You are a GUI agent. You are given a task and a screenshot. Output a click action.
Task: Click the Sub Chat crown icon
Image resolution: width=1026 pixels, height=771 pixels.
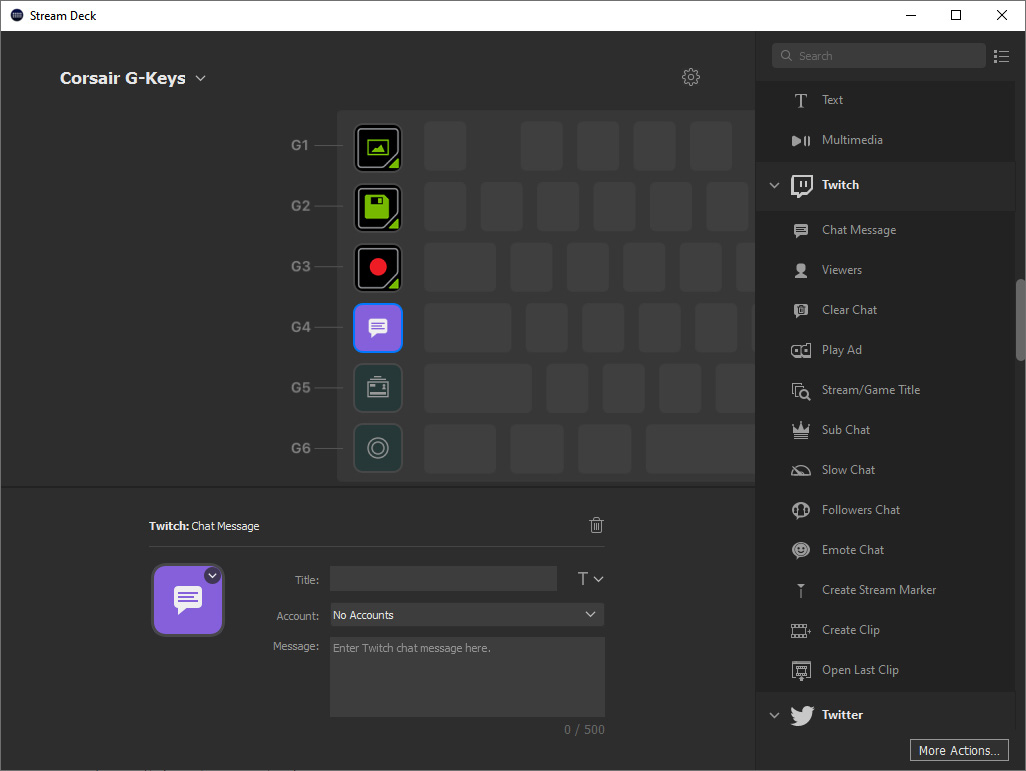pos(801,430)
